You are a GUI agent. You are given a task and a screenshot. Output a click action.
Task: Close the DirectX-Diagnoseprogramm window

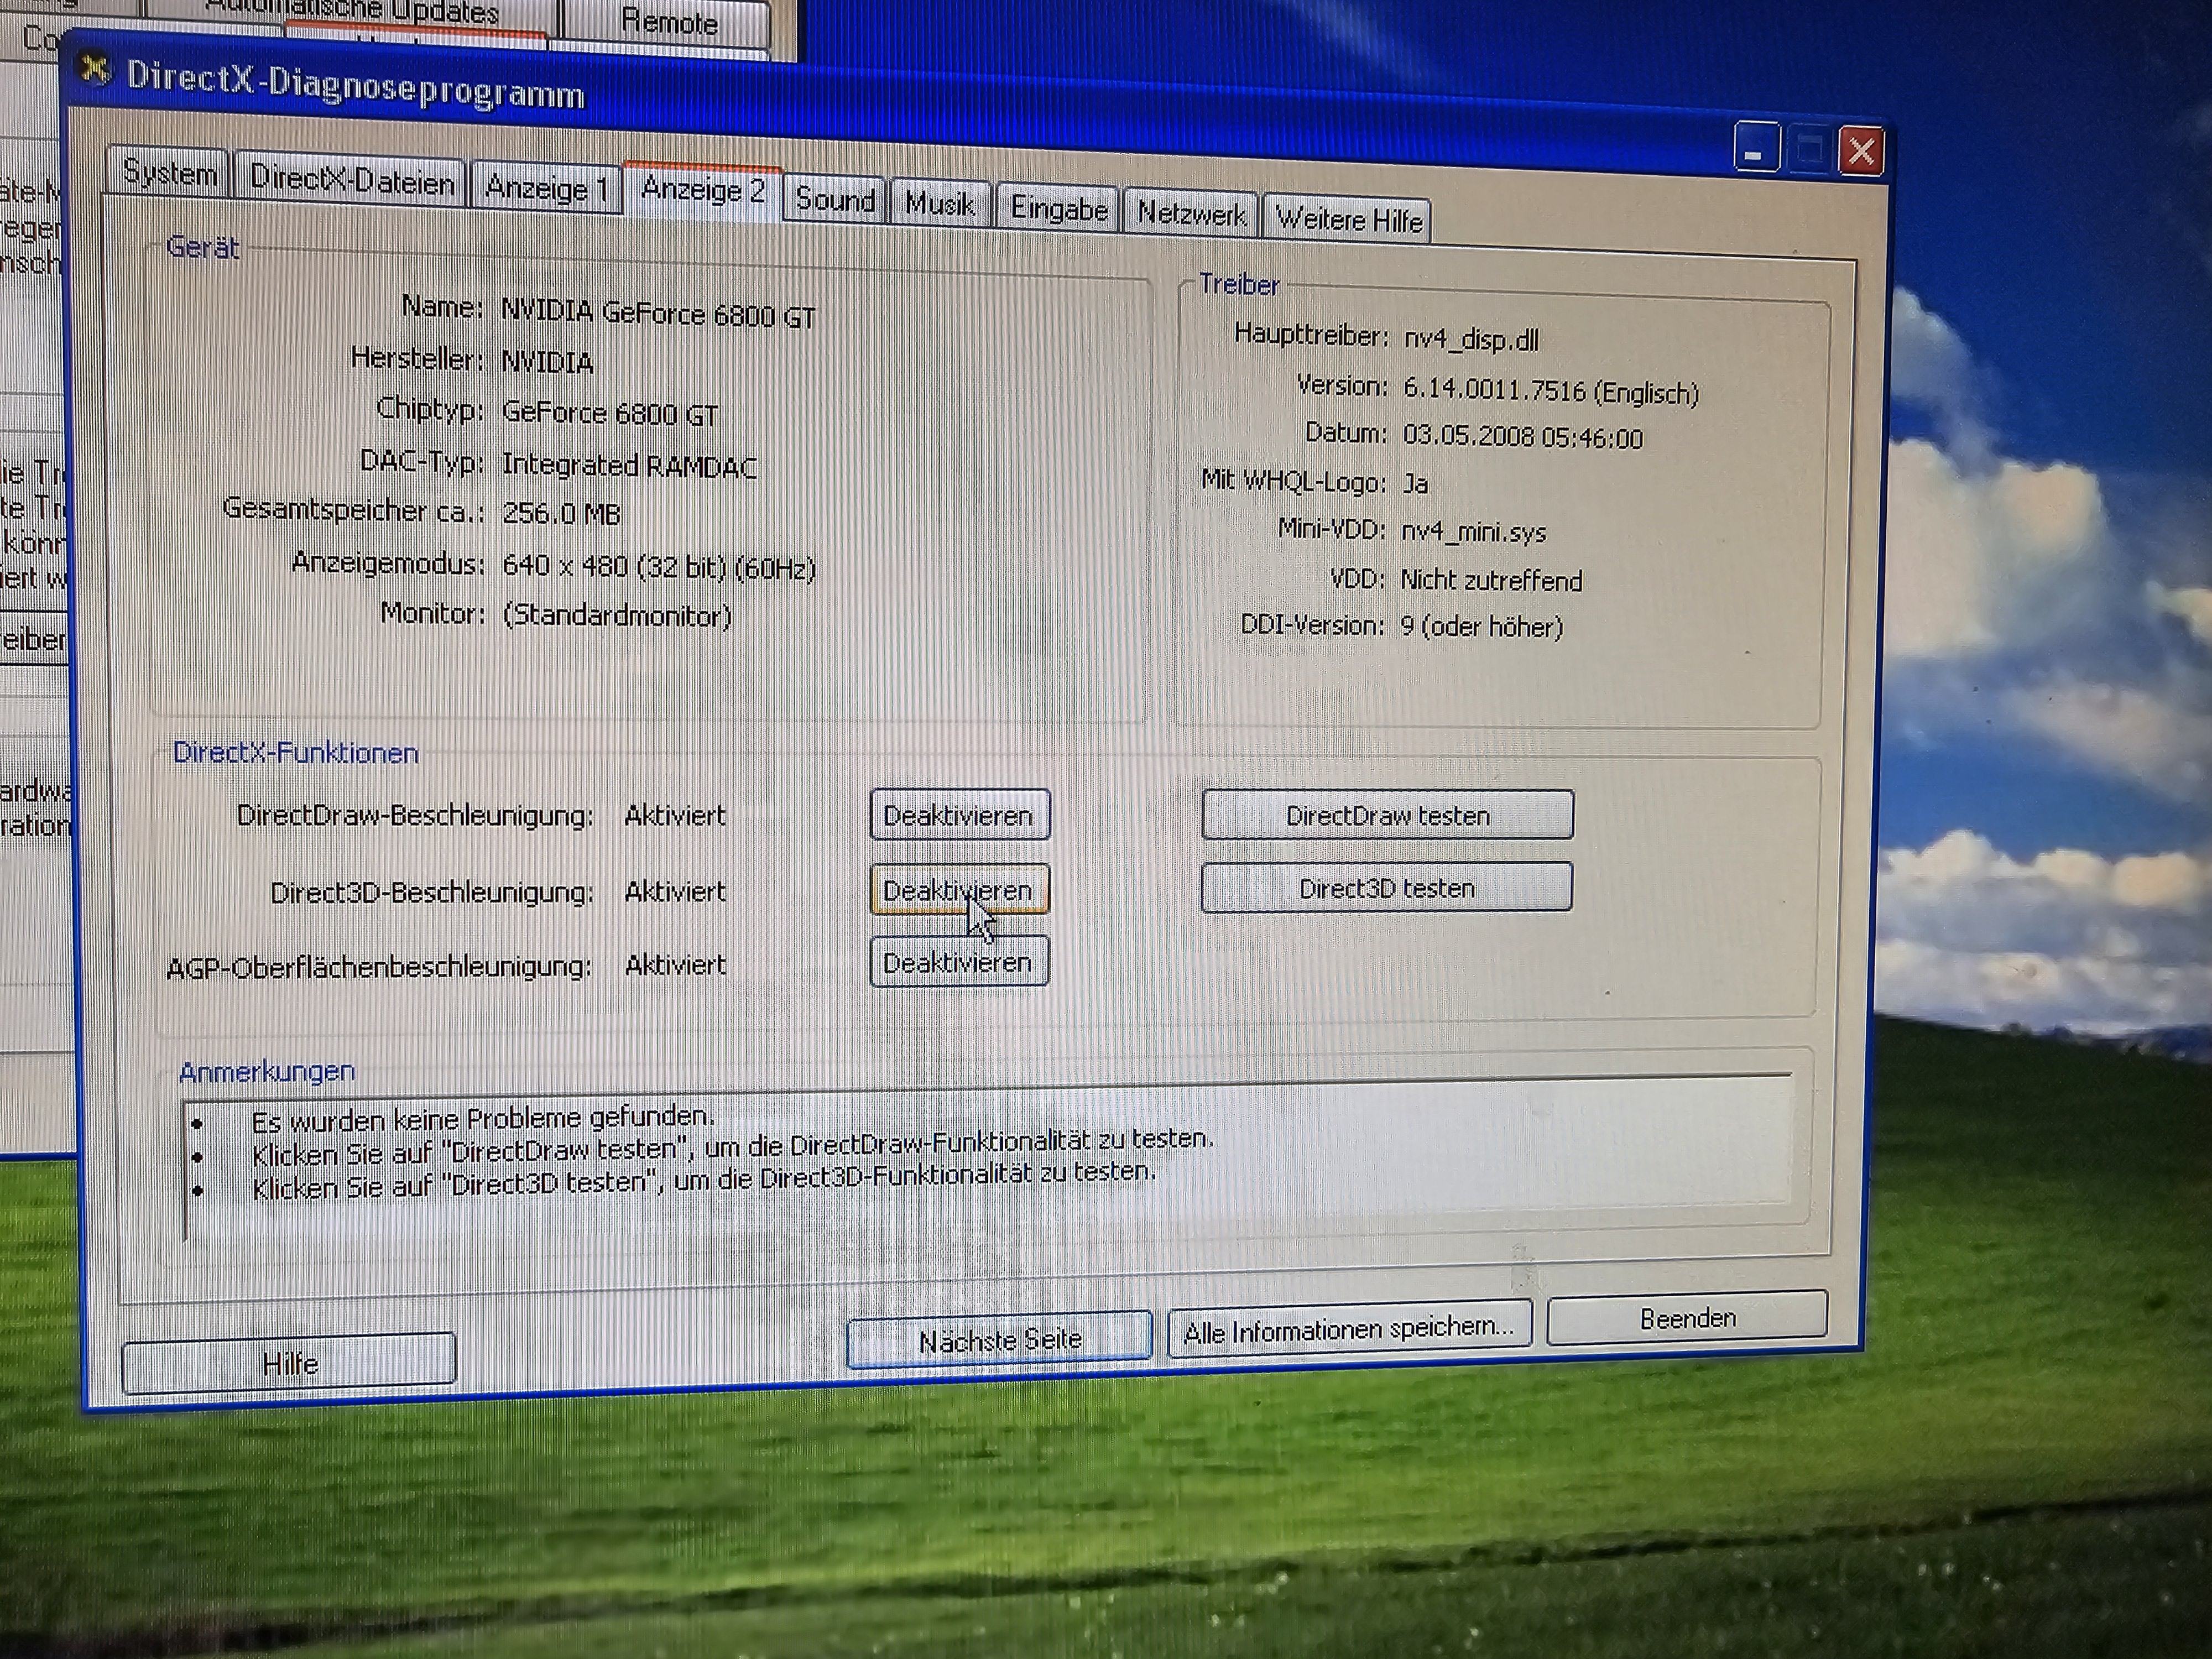click(x=1861, y=152)
